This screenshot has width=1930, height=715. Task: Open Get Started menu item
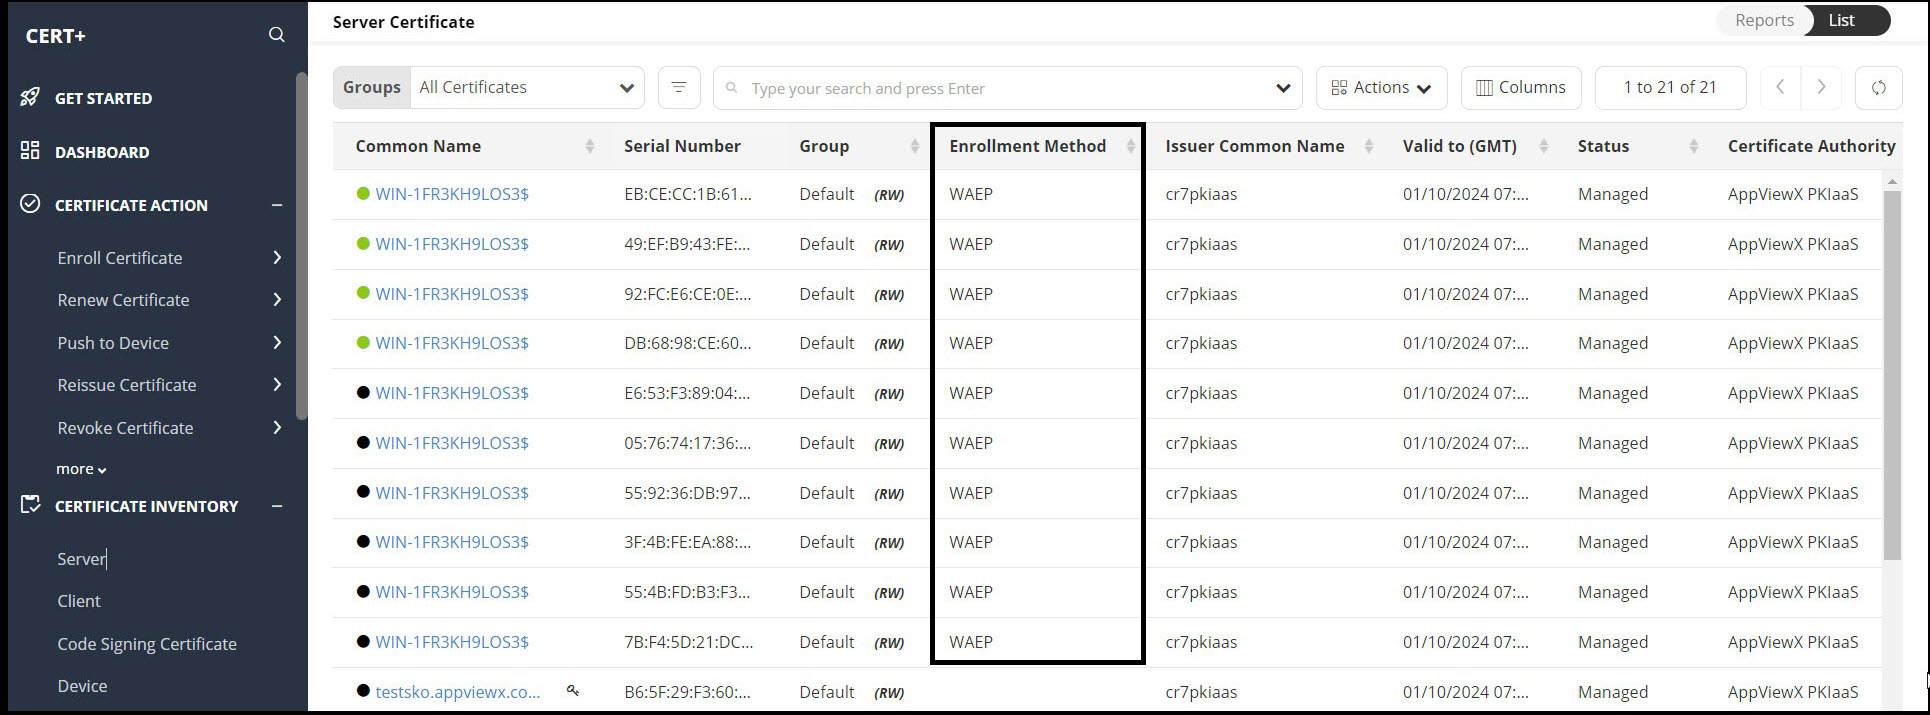(x=103, y=98)
